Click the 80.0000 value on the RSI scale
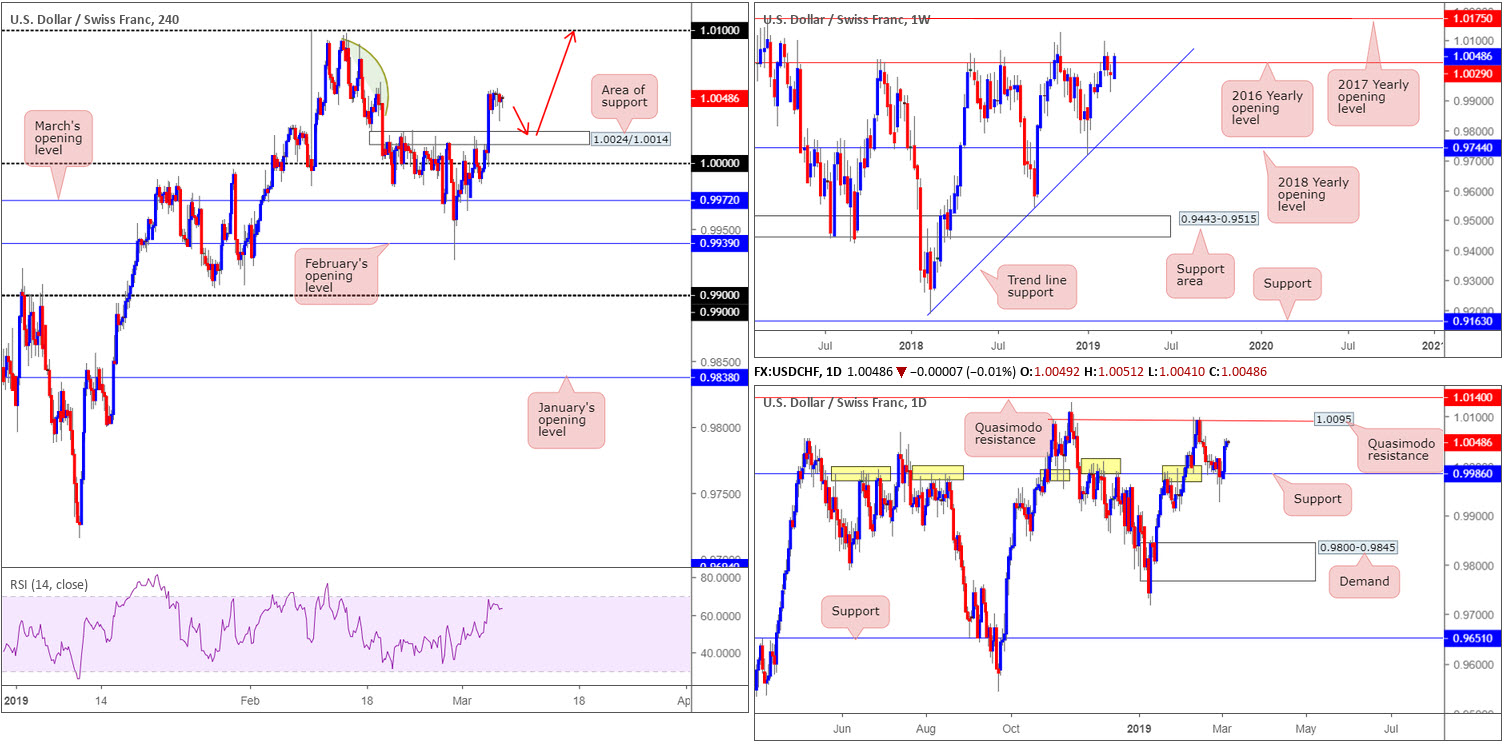 point(718,578)
